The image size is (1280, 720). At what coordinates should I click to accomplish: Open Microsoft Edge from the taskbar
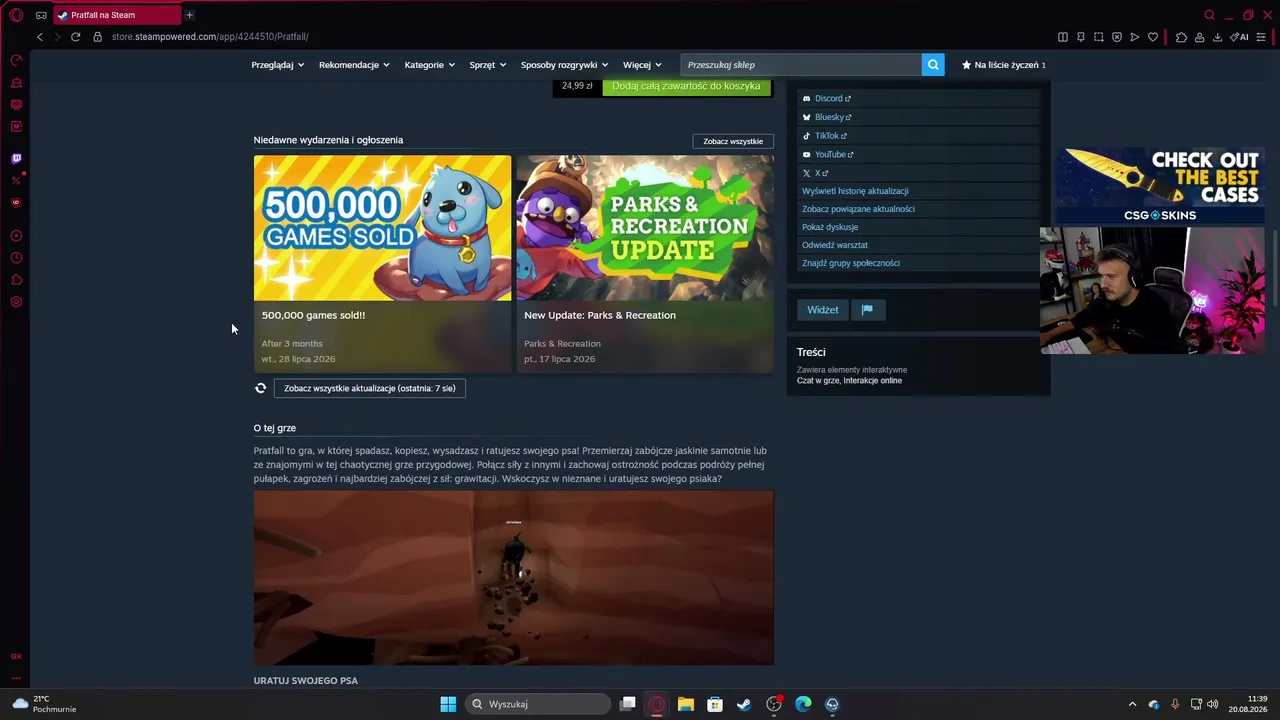pos(803,704)
